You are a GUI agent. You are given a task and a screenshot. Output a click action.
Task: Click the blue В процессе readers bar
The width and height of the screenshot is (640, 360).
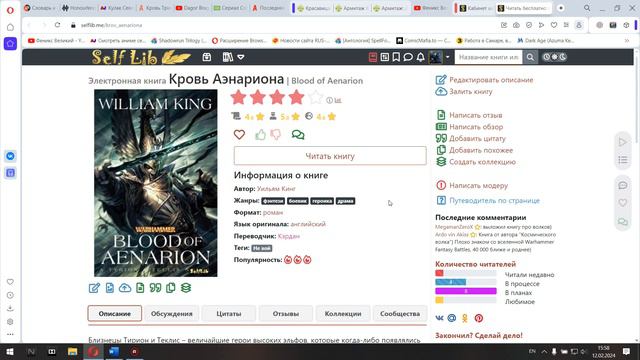[x=451, y=282]
